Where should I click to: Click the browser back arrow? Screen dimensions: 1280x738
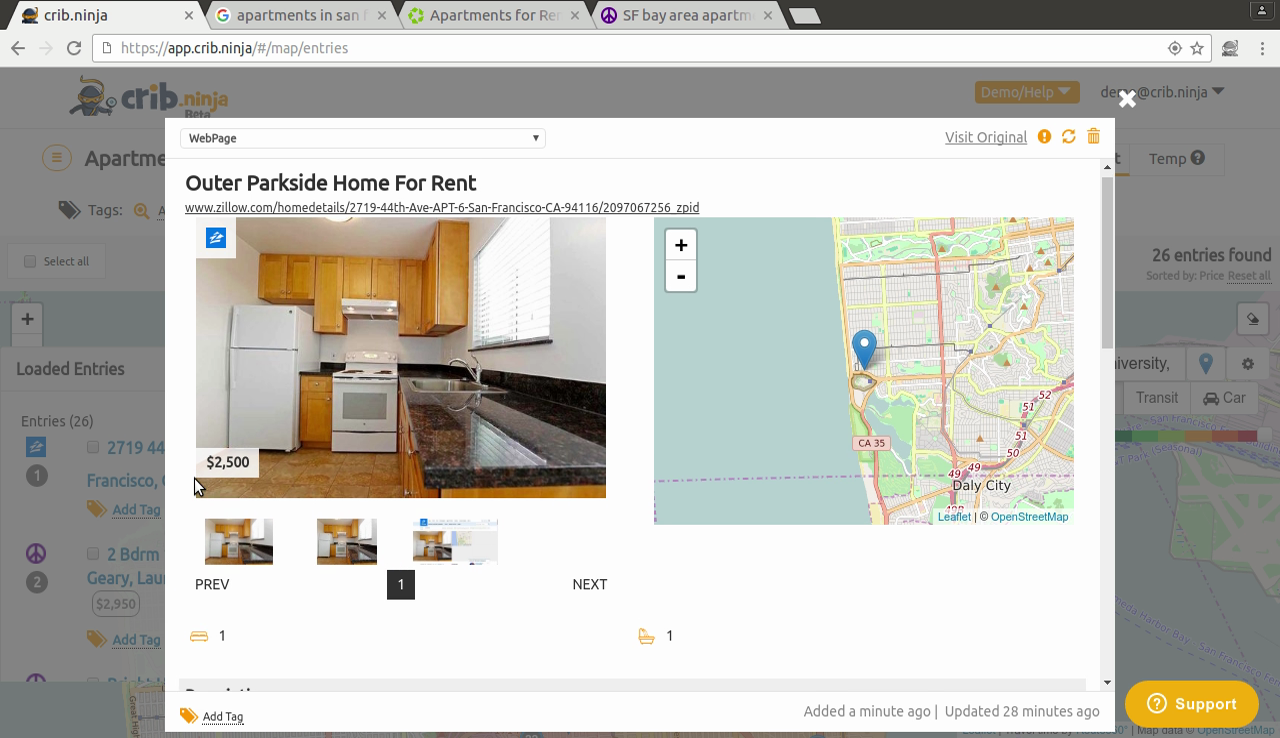point(18,48)
